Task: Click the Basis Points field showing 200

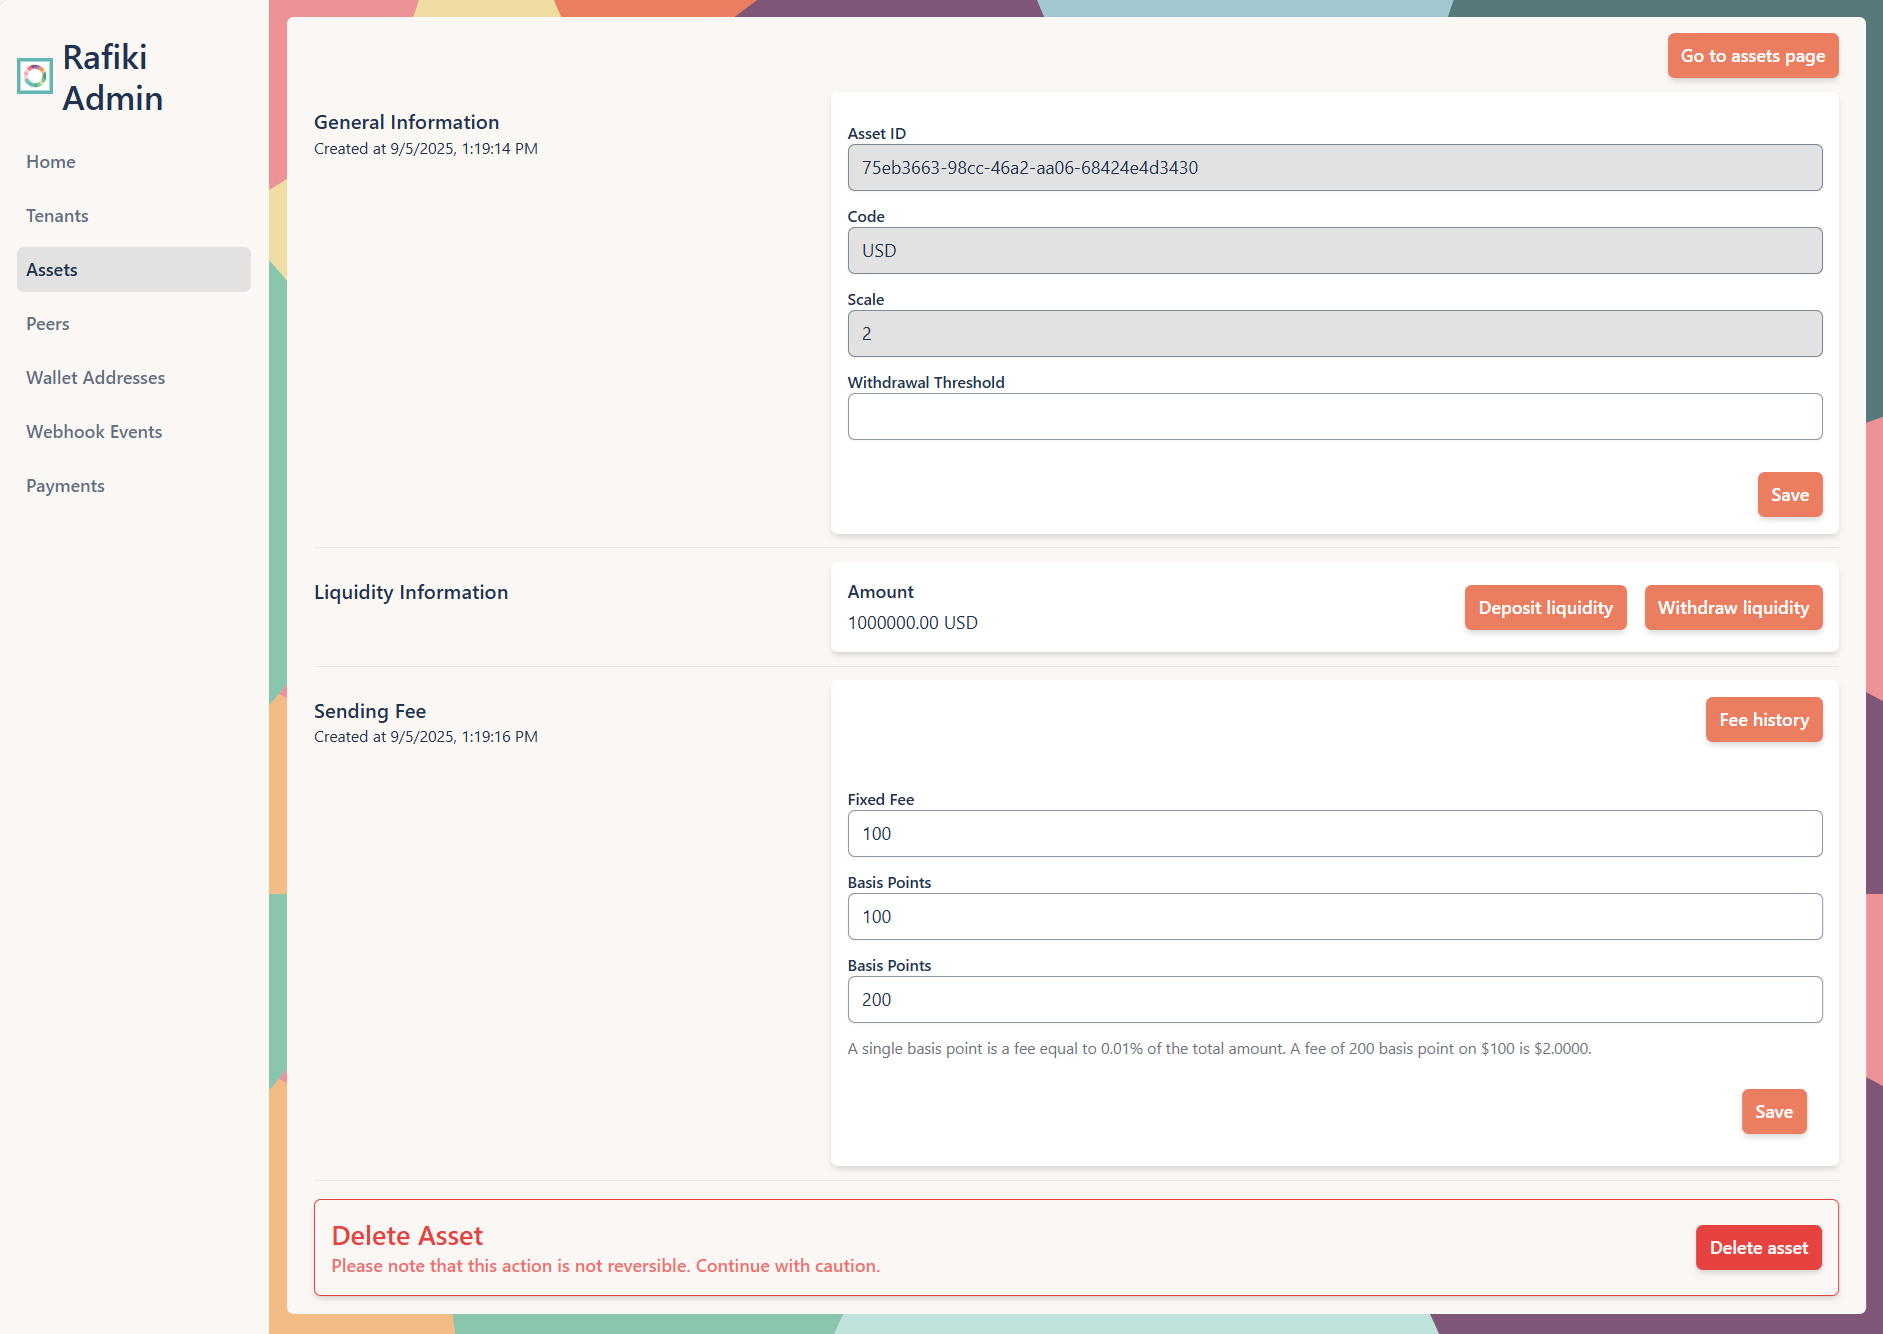Action: click(x=1334, y=999)
